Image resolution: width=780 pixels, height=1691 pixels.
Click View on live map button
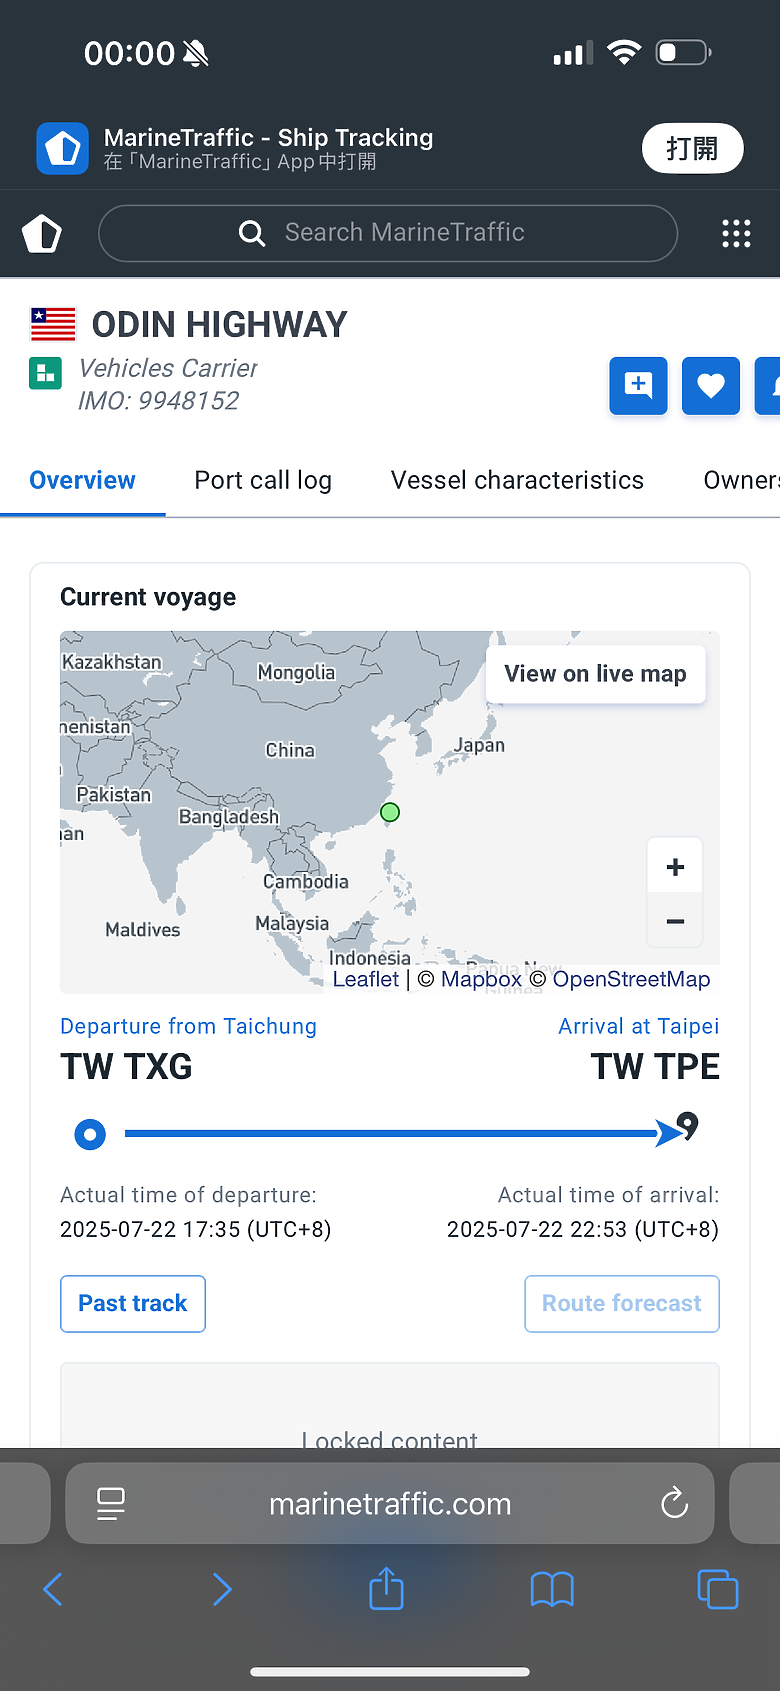(595, 674)
